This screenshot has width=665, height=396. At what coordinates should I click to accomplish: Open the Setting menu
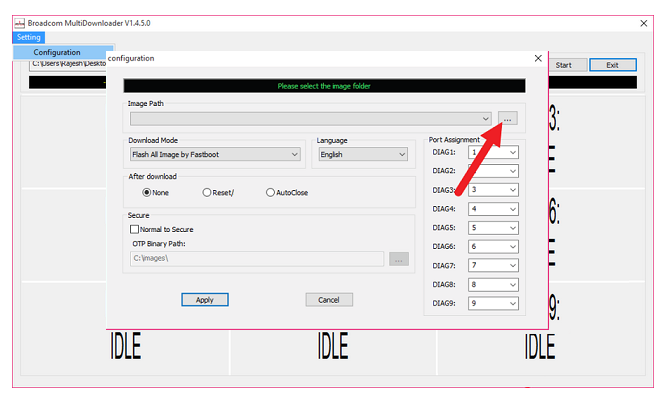(x=28, y=37)
